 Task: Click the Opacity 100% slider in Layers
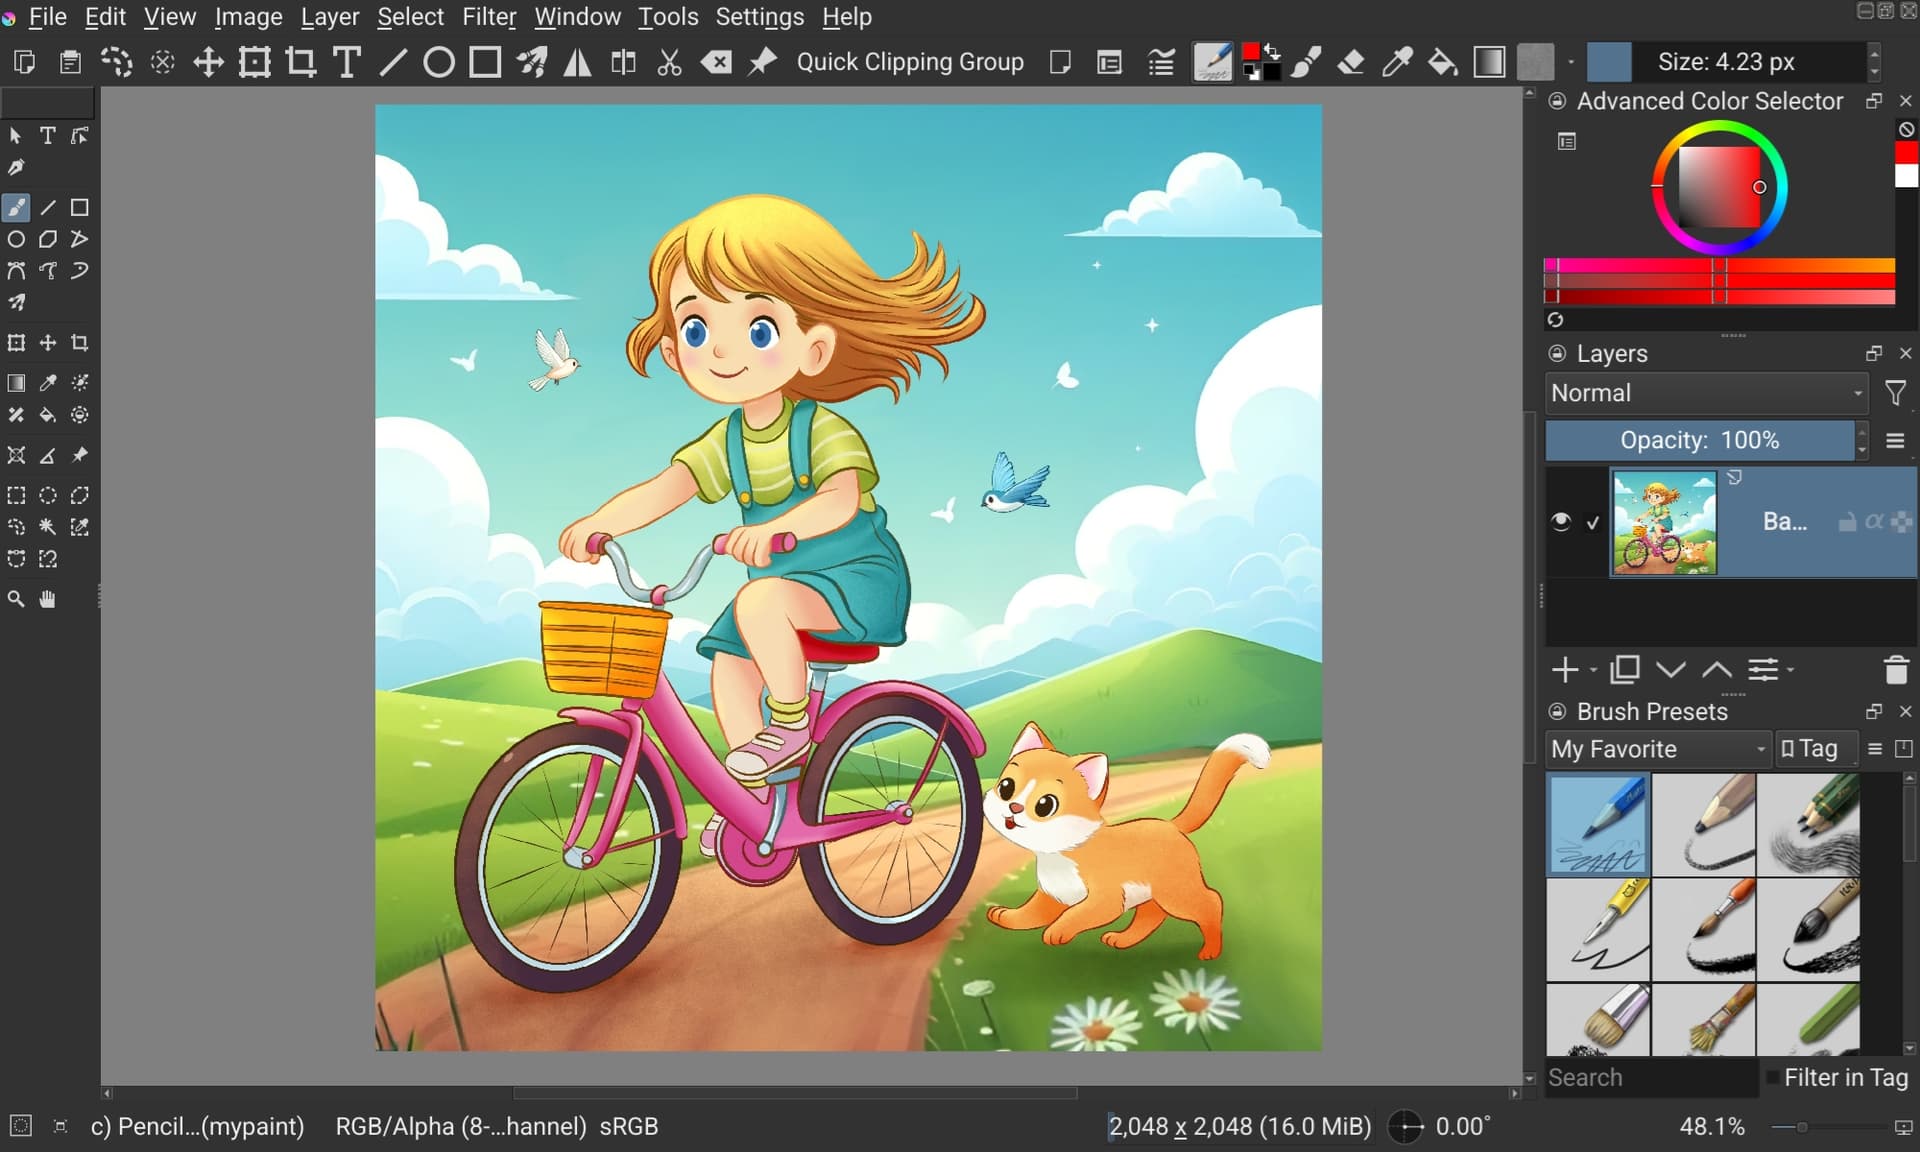[1699, 441]
